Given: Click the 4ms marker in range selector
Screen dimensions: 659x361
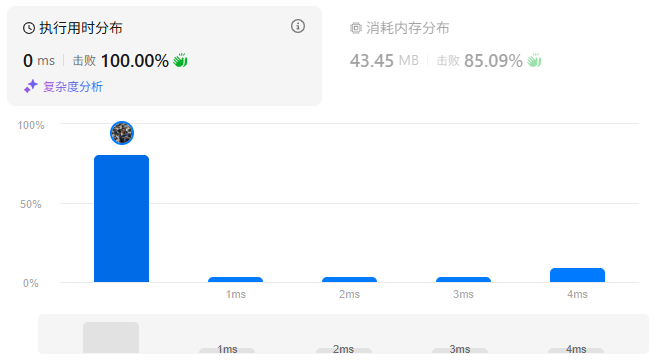Looking at the screenshot, I should [x=576, y=350].
